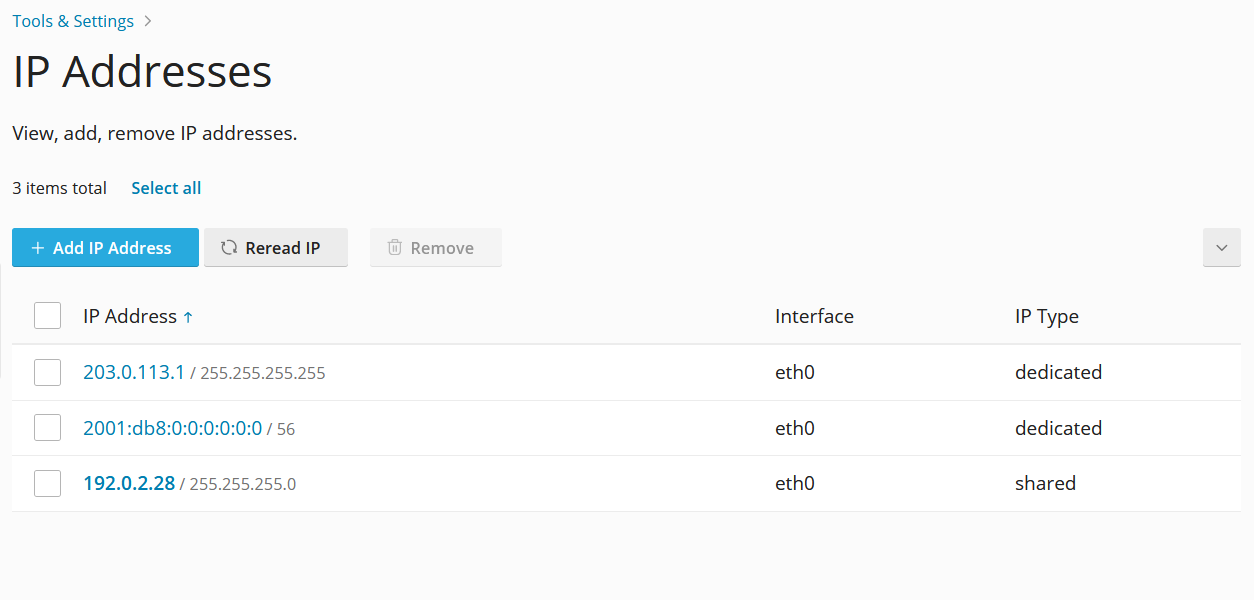
Task: Click the refresh icon on Reread IP
Action: [229, 247]
